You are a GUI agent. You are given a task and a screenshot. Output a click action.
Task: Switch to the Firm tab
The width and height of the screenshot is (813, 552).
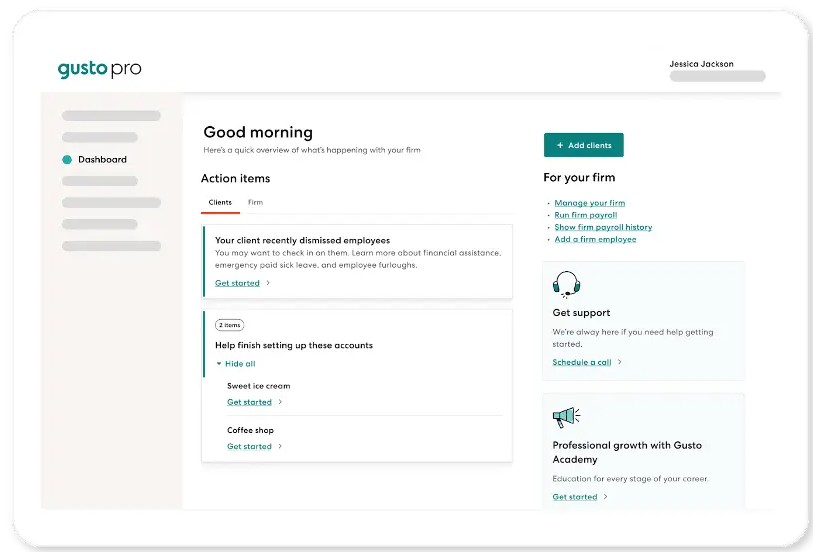[x=255, y=203]
